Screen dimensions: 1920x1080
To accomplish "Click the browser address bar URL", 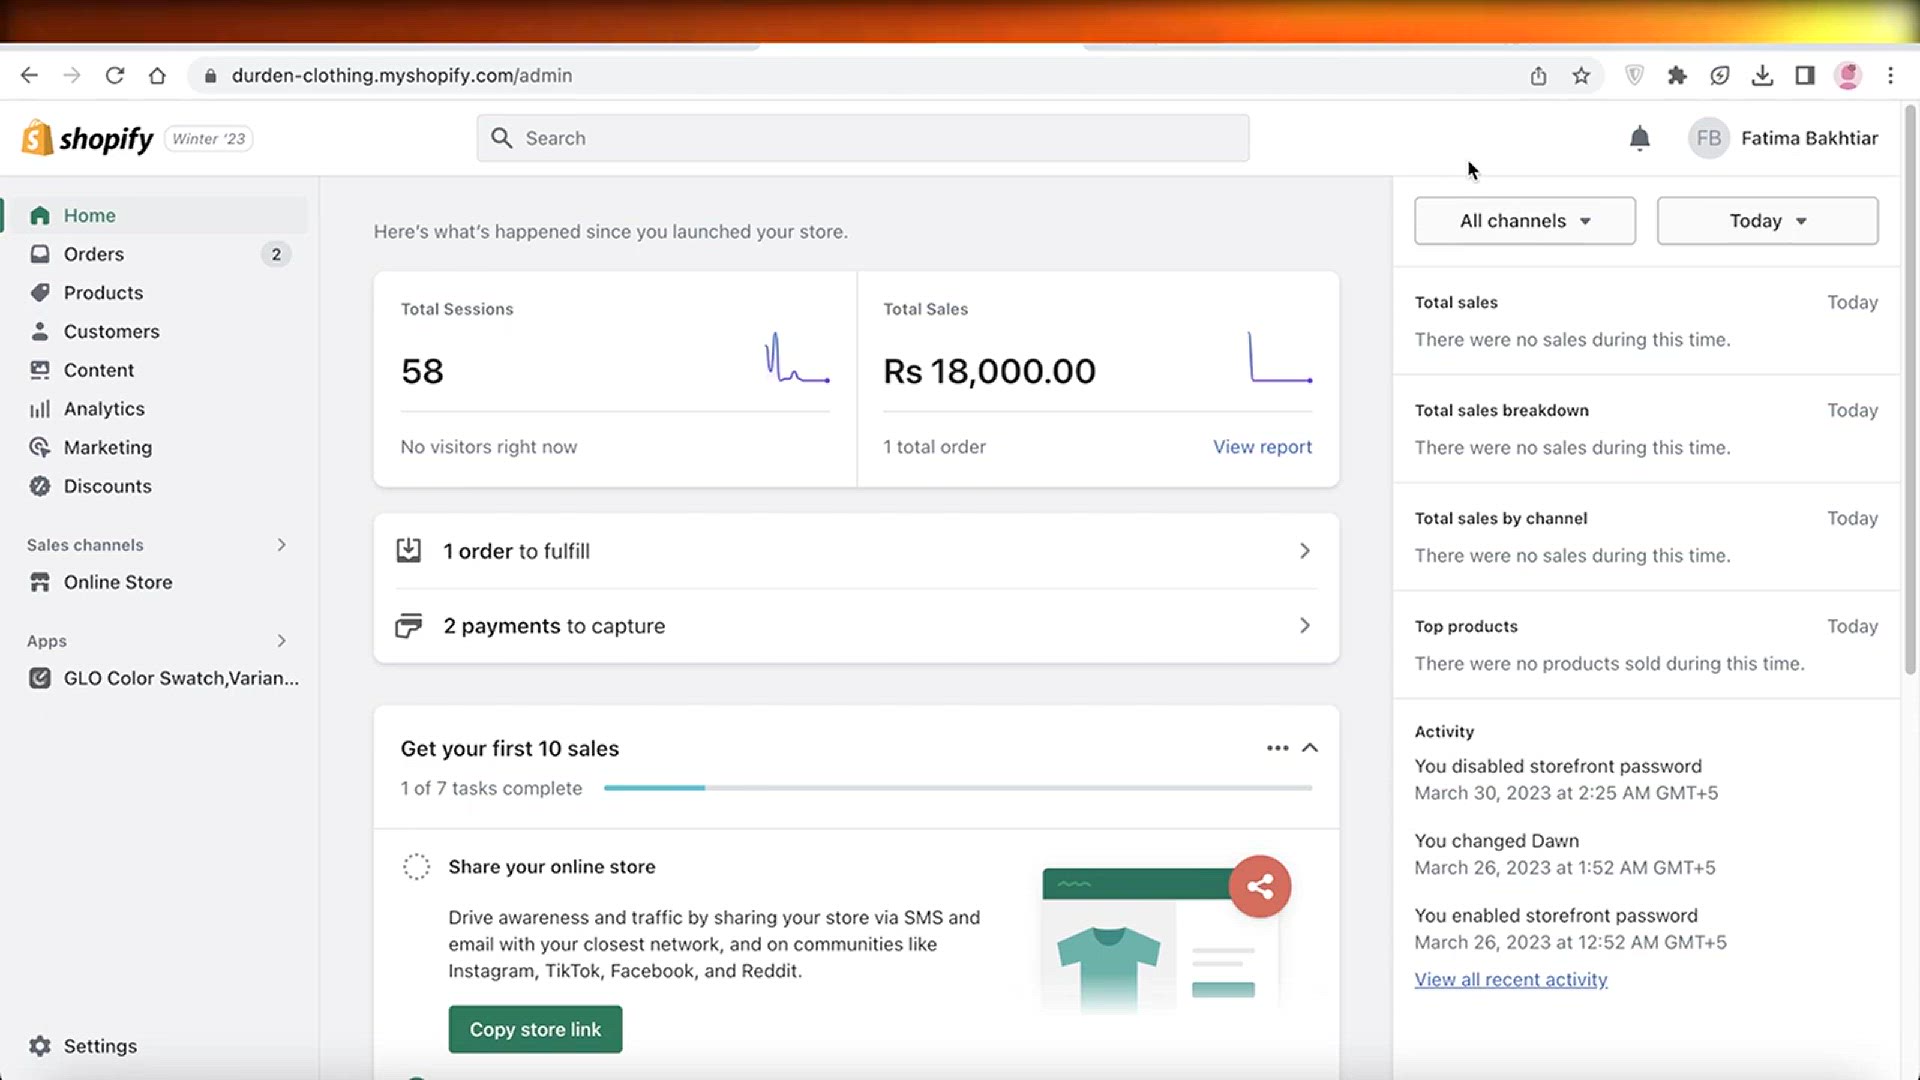I will pos(402,75).
